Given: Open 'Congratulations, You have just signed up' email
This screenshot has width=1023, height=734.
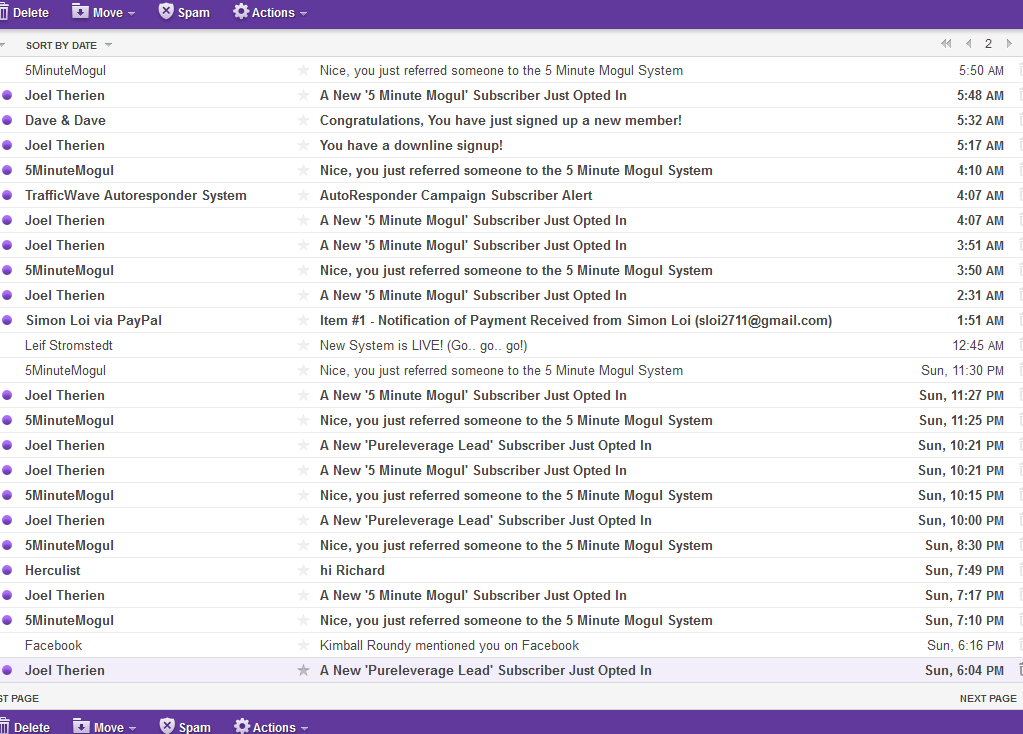Looking at the screenshot, I should point(500,120).
